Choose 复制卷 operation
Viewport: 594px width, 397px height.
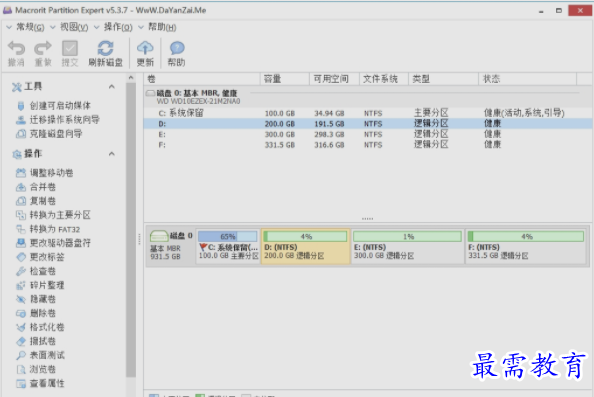pos(36,201)
